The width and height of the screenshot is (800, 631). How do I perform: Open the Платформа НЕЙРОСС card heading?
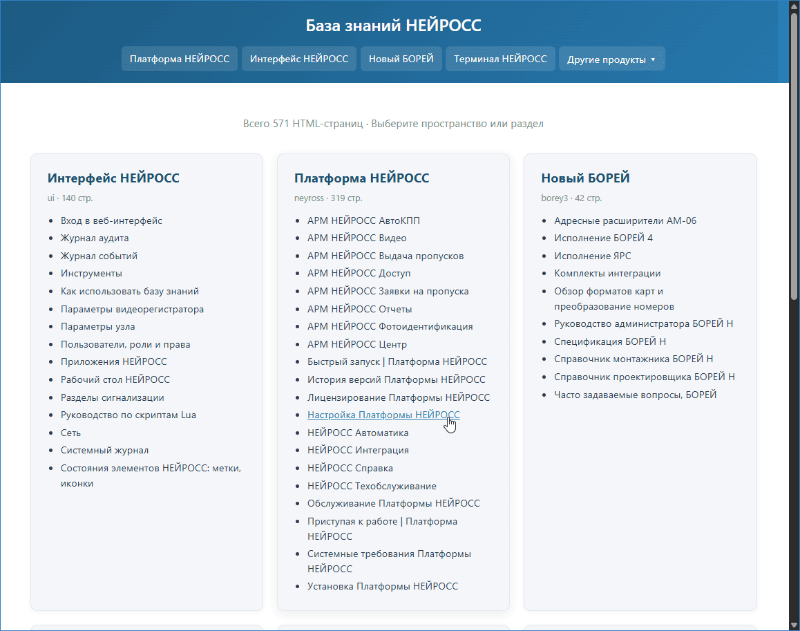coord(362,178)
